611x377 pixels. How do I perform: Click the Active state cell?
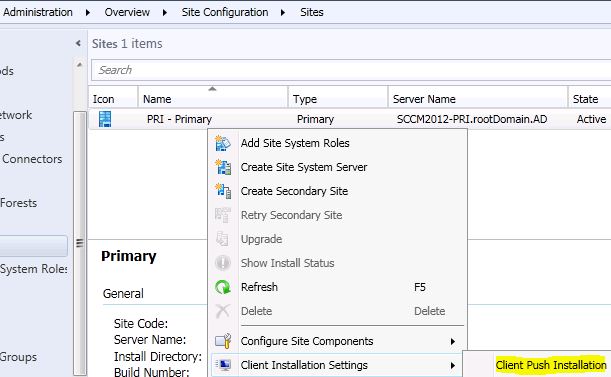pos(591,119)
